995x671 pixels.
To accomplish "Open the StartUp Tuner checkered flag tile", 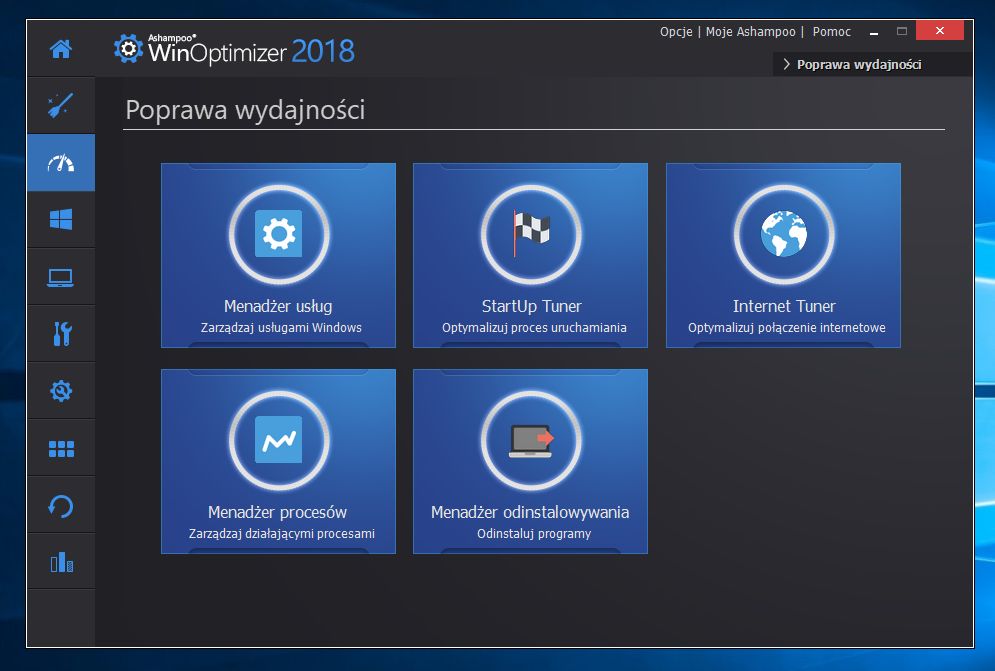I will click(530, 255).
